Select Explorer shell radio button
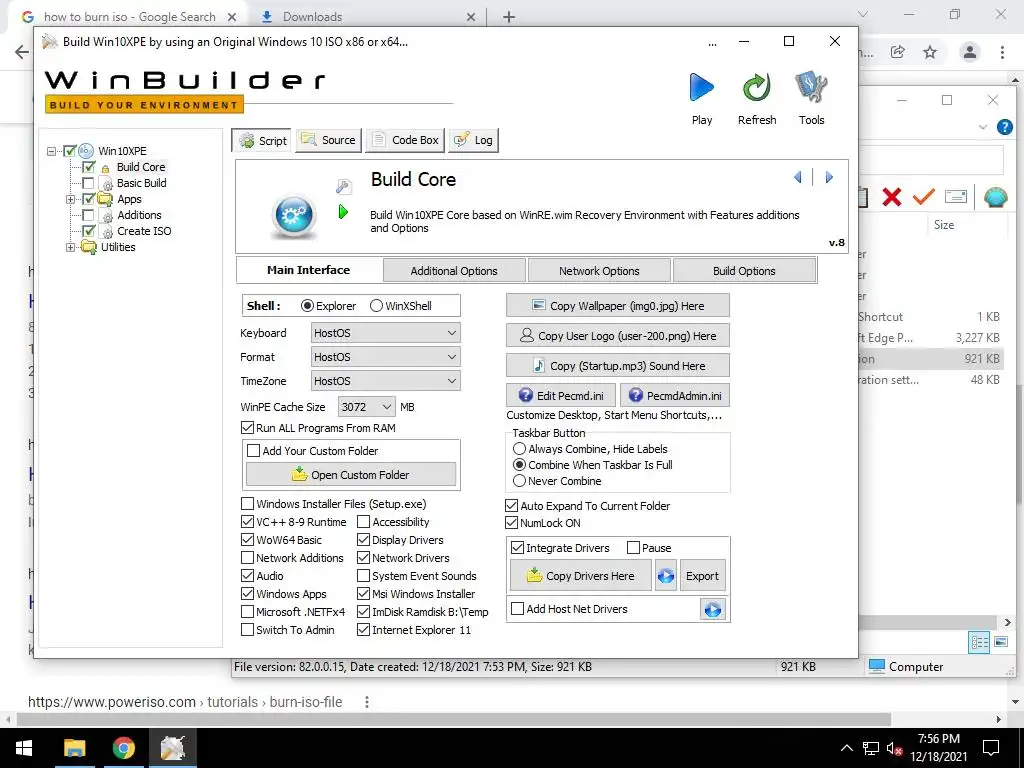1024x768 pixels. tap(307, 306)
